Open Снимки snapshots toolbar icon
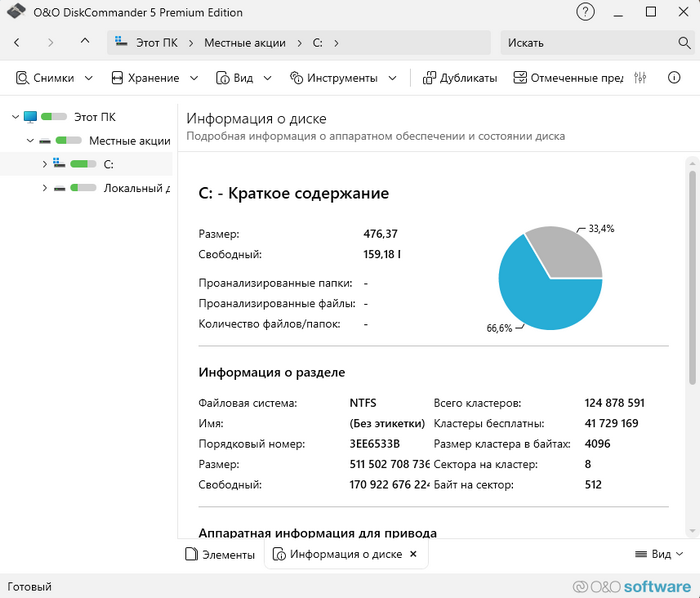Image resolution: width=700 pixels, height=598 pixels. pos(22,78)
